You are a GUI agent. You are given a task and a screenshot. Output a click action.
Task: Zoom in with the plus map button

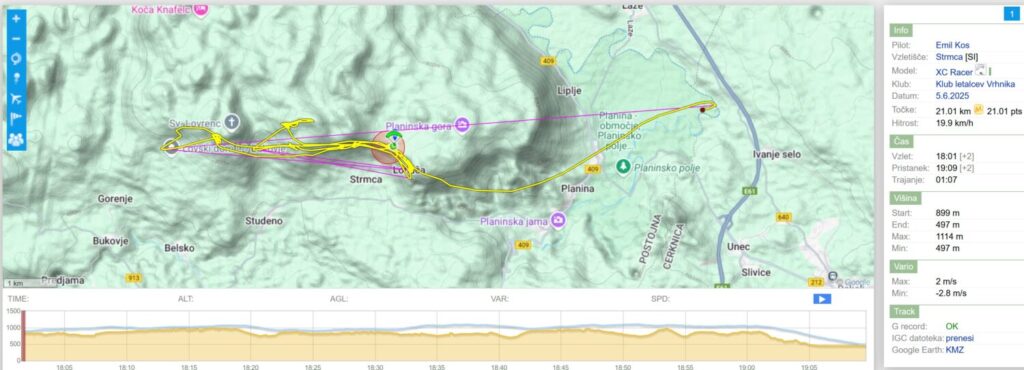point(16,18)
